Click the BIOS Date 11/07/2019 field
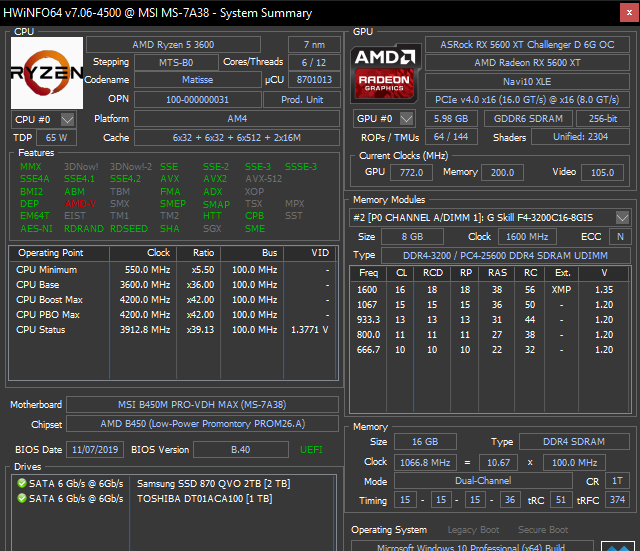640x551 pixels. coord(95,450)
